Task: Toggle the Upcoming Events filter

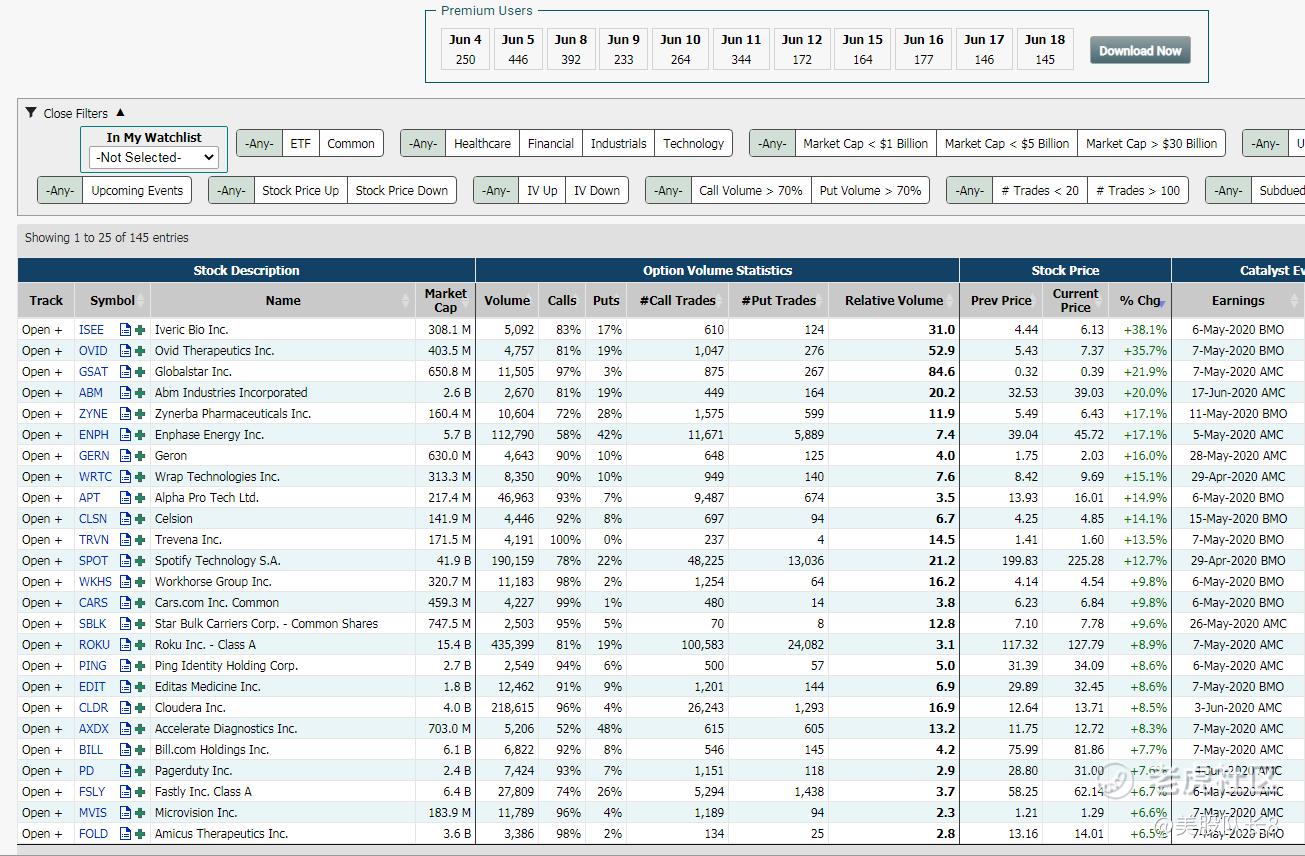Action: click(x=137, y=191)
